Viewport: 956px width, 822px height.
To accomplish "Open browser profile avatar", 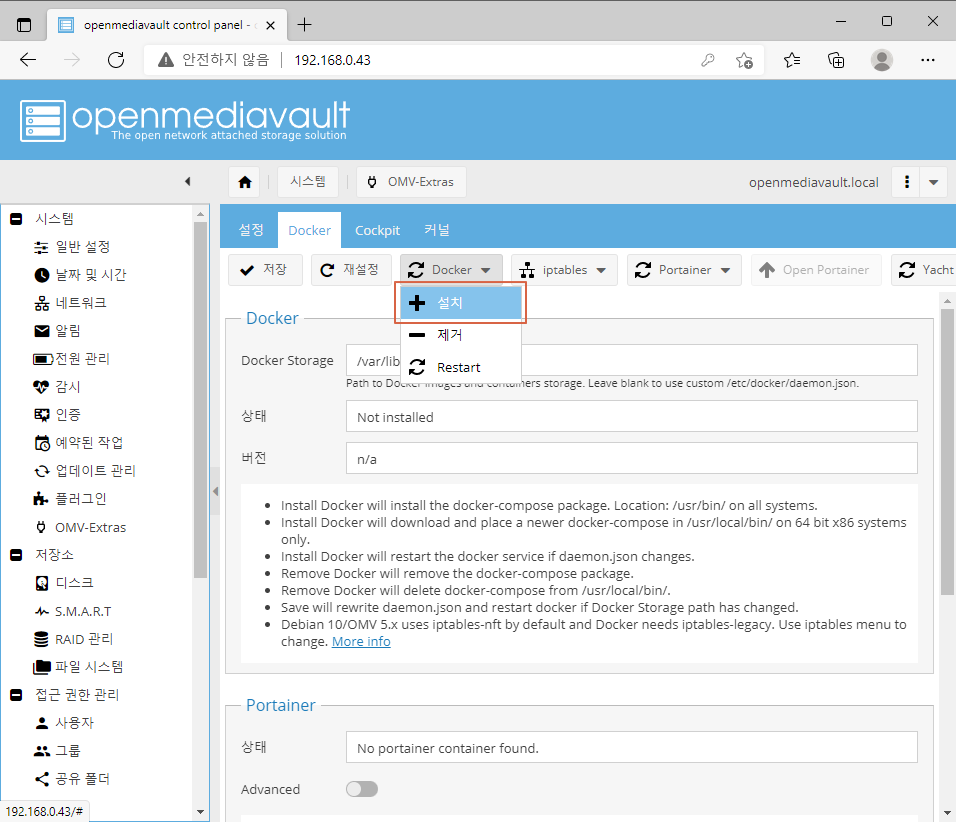I will [882, 60].
